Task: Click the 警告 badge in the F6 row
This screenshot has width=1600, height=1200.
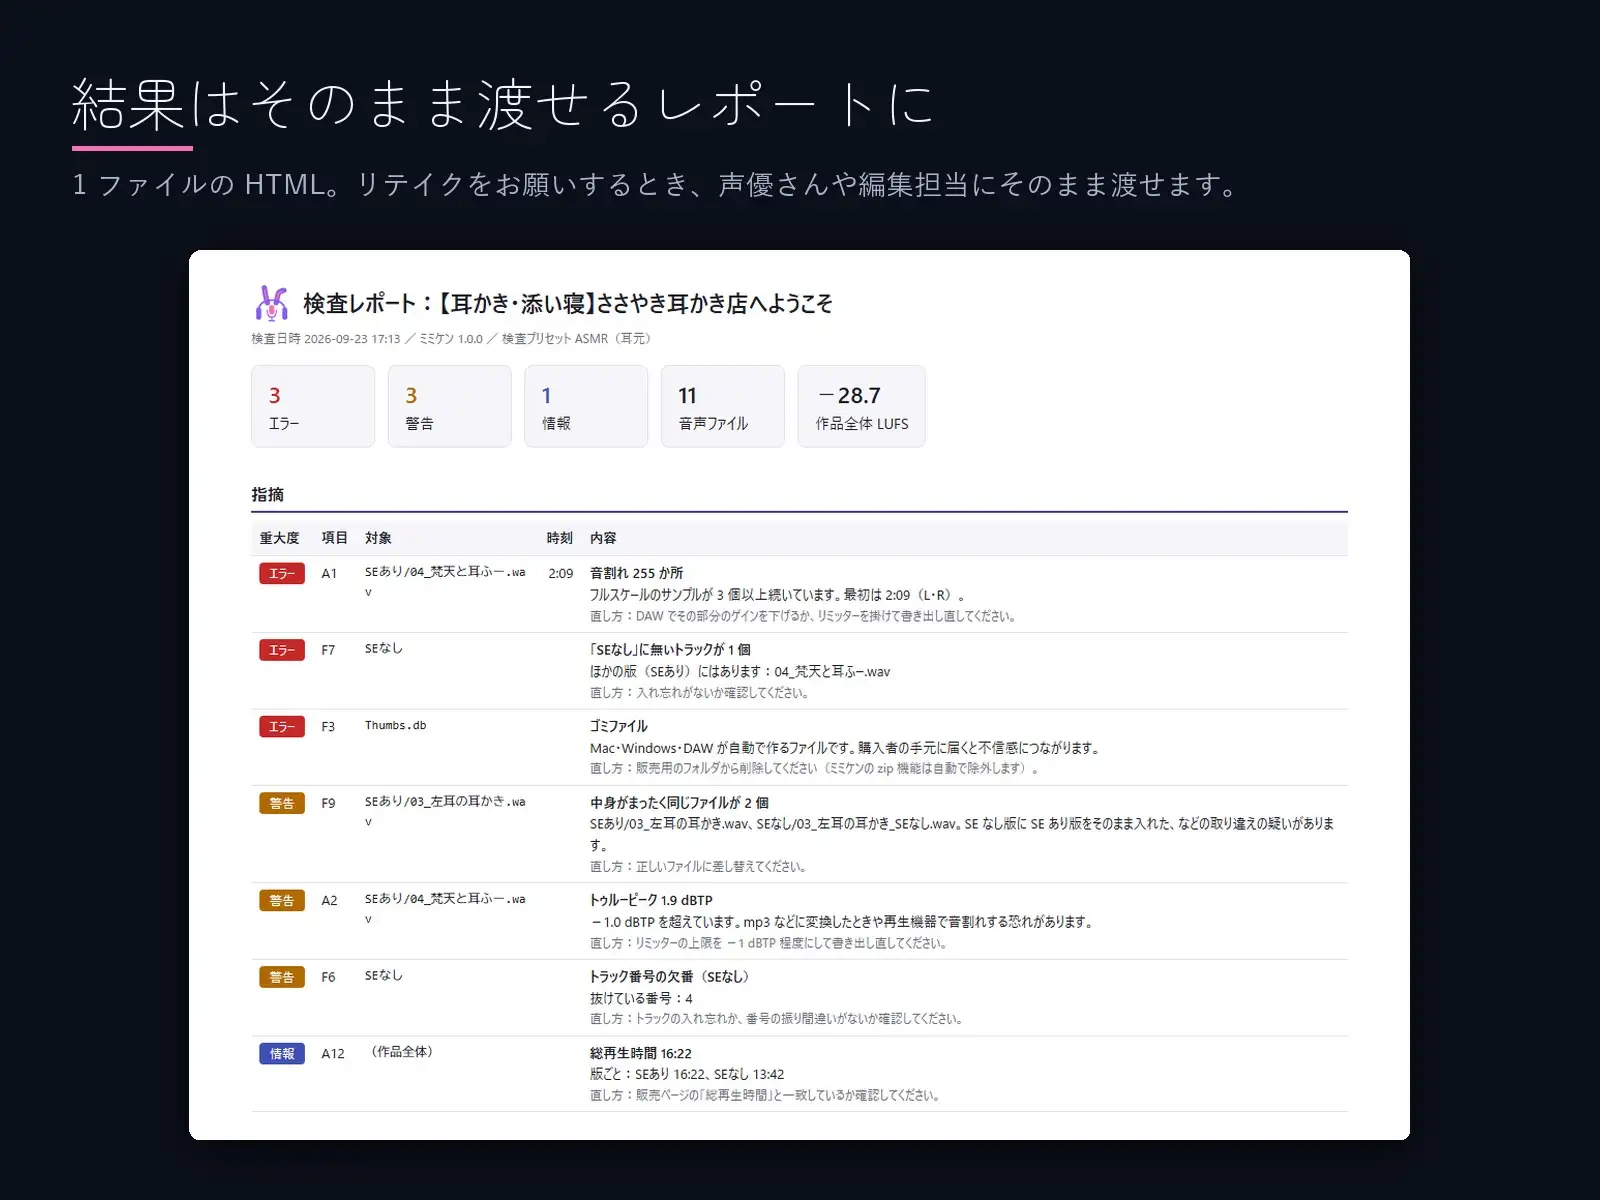Action: [282, 977]
